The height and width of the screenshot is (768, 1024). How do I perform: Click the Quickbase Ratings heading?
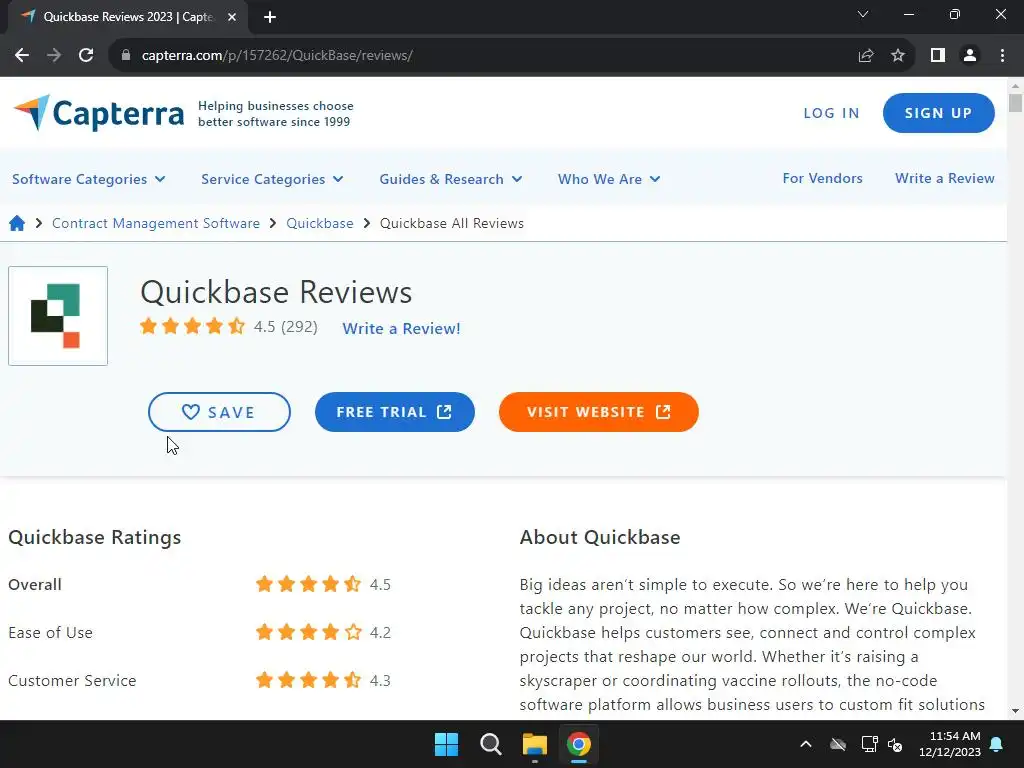(x=95, y=537)
